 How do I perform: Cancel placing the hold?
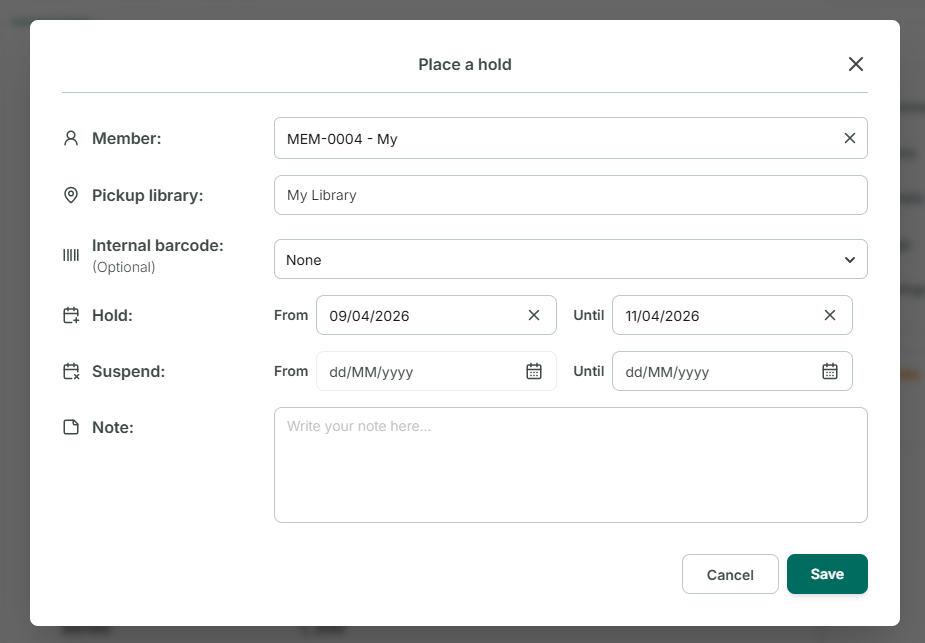click(x=730, y=574)
